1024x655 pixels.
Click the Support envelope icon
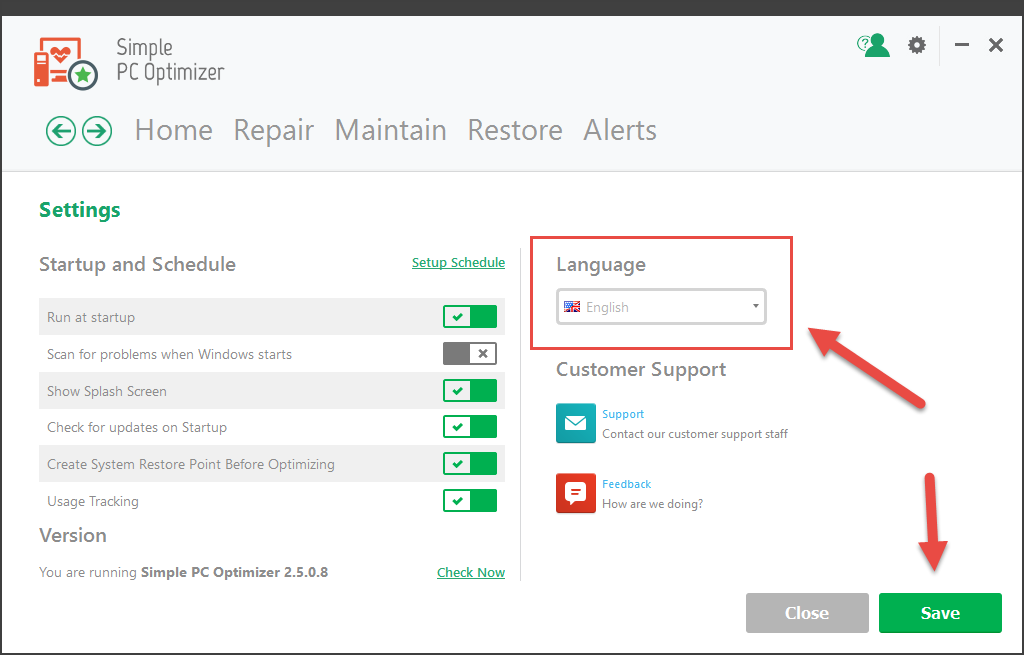click(x=575, y=423)
